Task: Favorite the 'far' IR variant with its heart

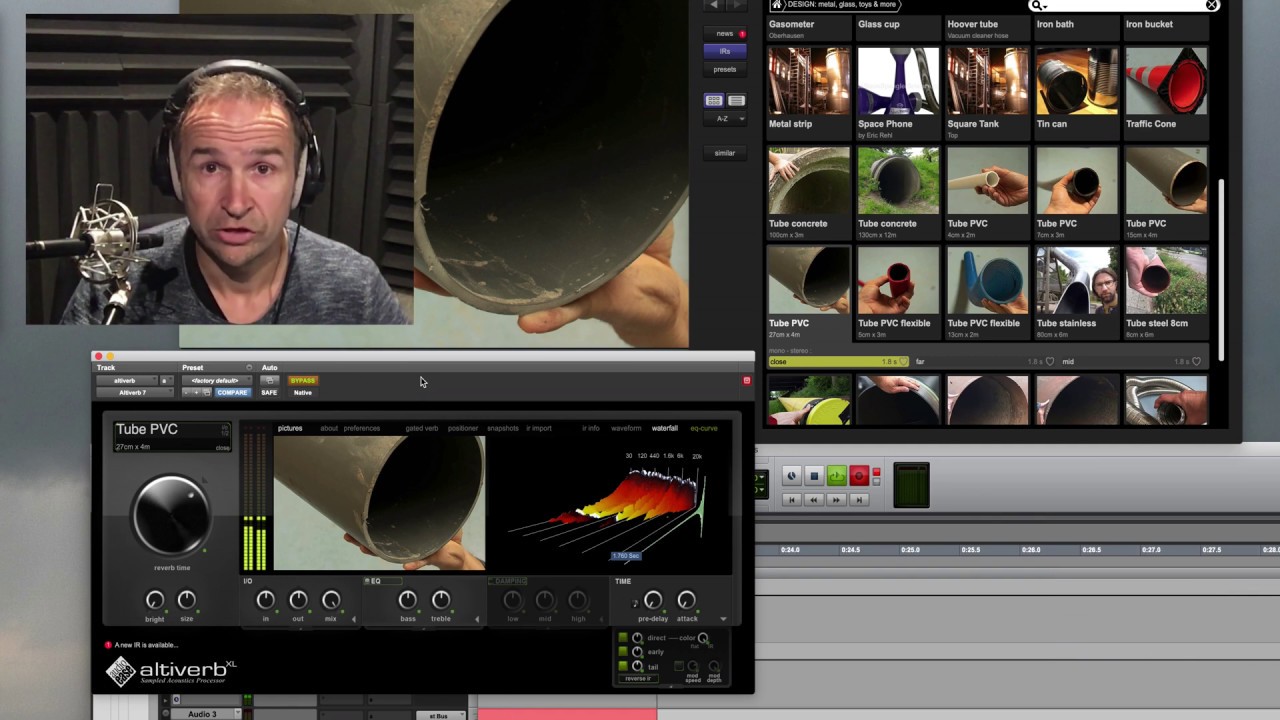Action: click(1049, 361)
